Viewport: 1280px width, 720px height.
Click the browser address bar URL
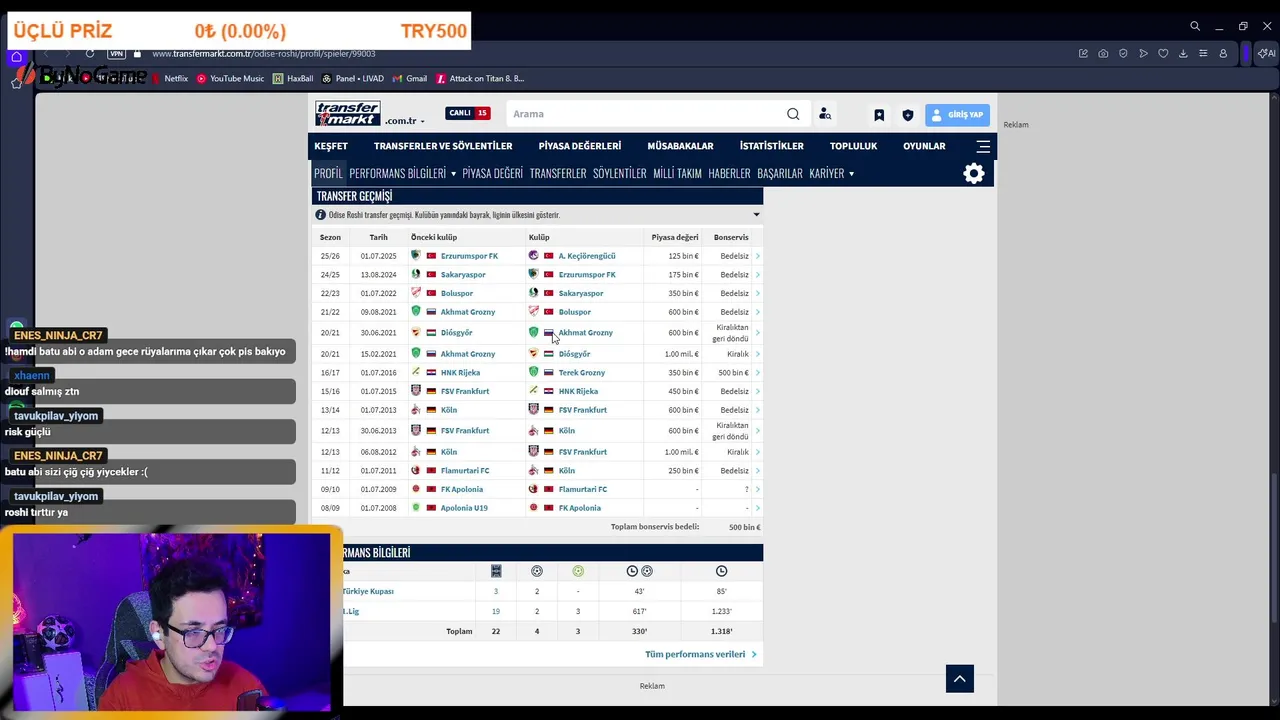coord(264,53)
